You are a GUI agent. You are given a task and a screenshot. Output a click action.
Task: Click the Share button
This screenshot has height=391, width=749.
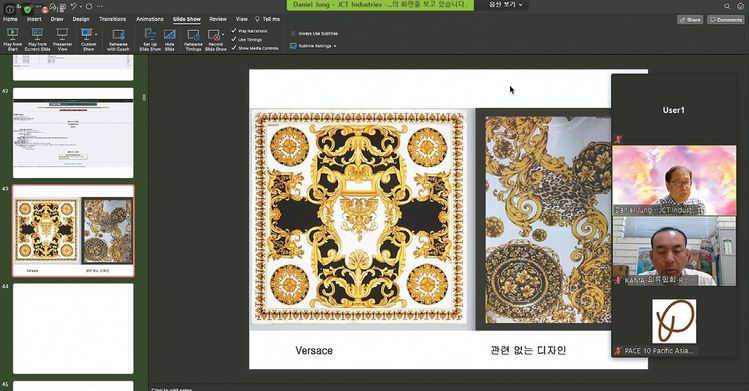[x=690, y=20]
